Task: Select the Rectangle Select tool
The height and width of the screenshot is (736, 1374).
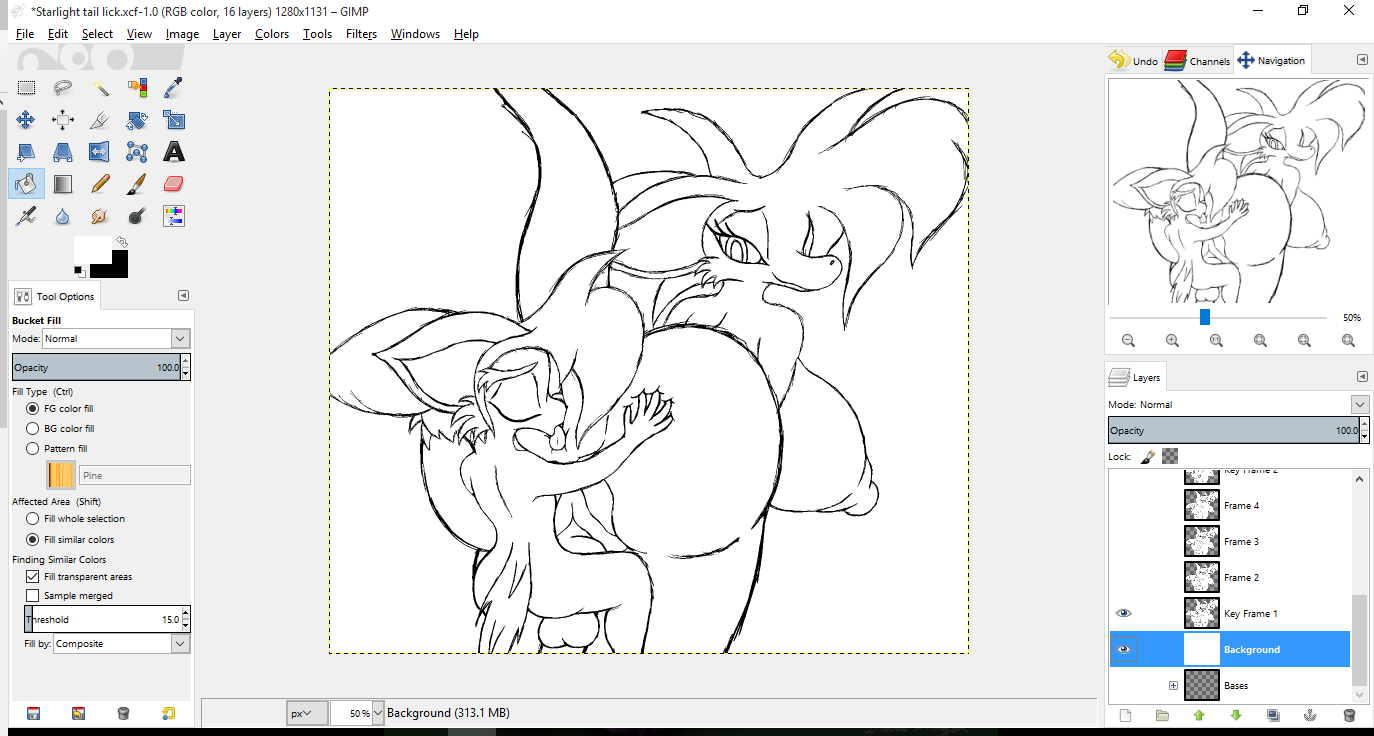Action: 26,88
